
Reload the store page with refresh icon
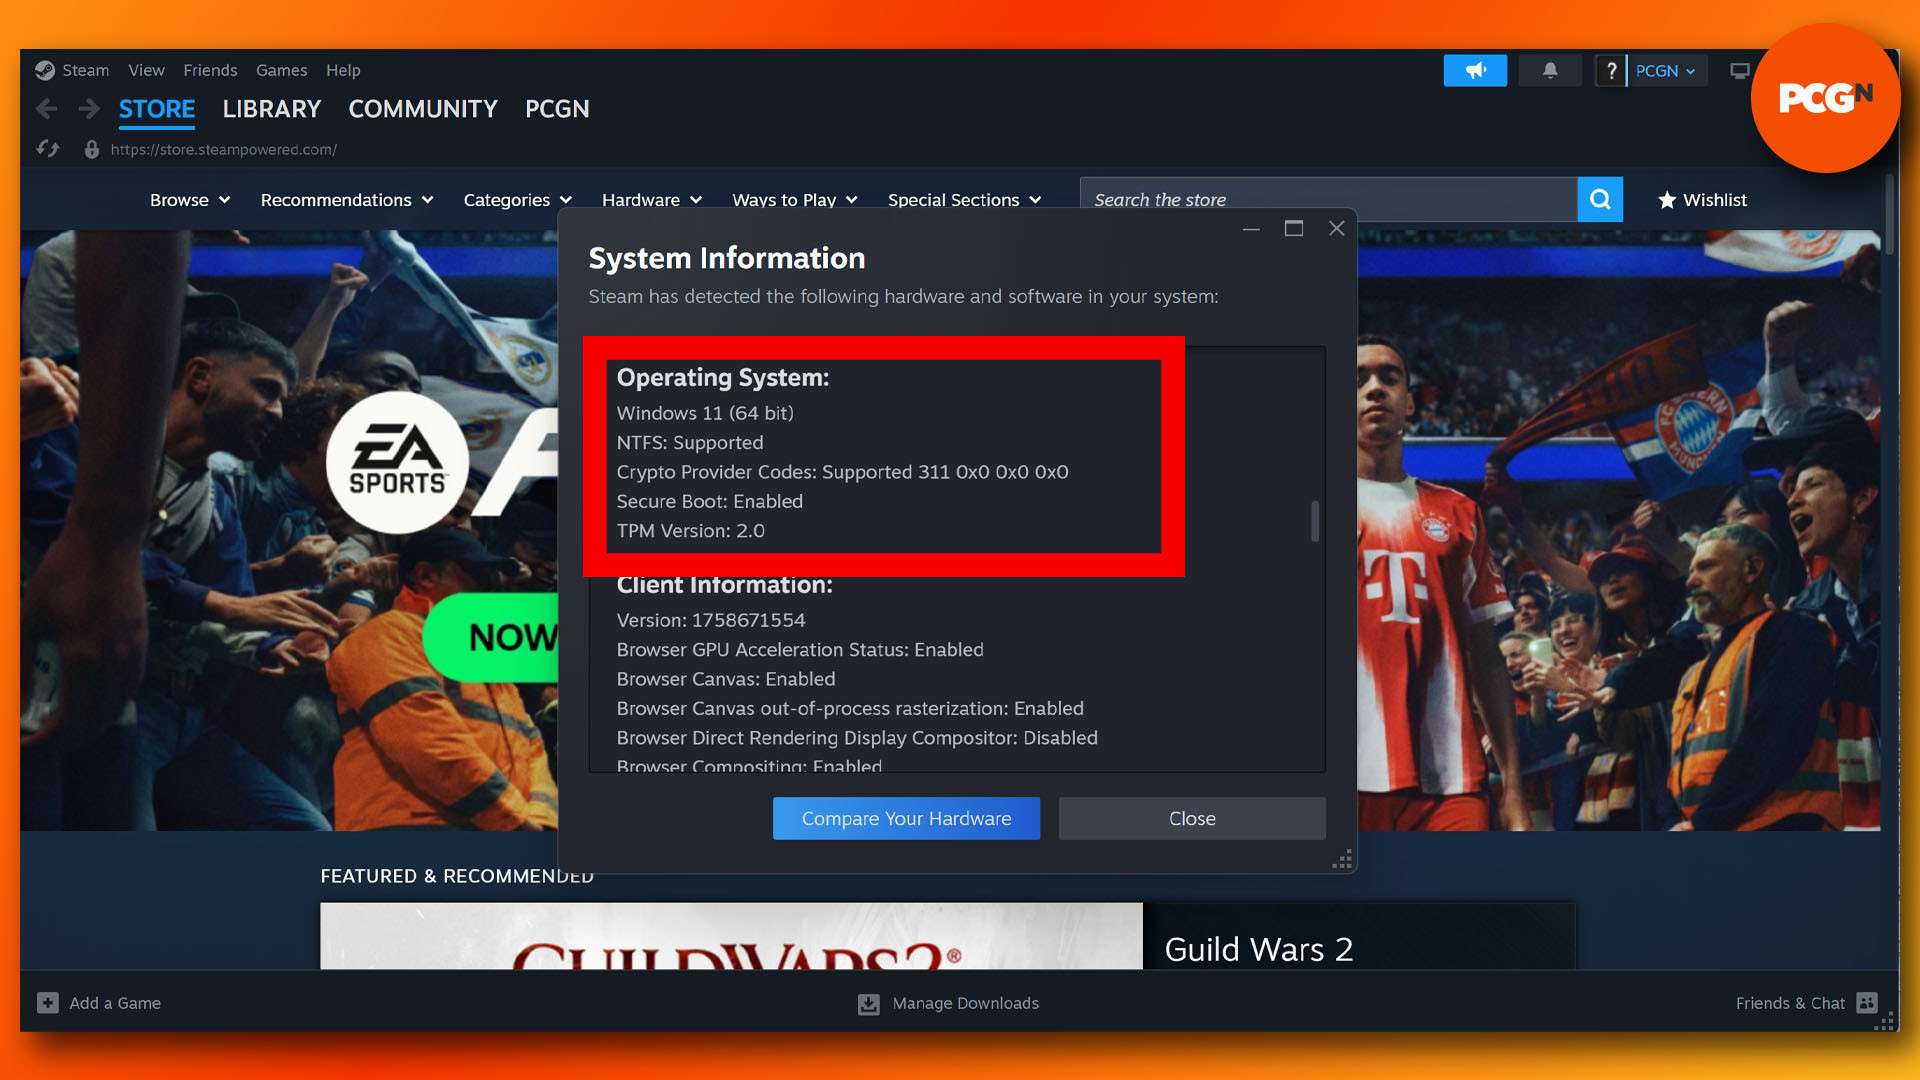48,149
